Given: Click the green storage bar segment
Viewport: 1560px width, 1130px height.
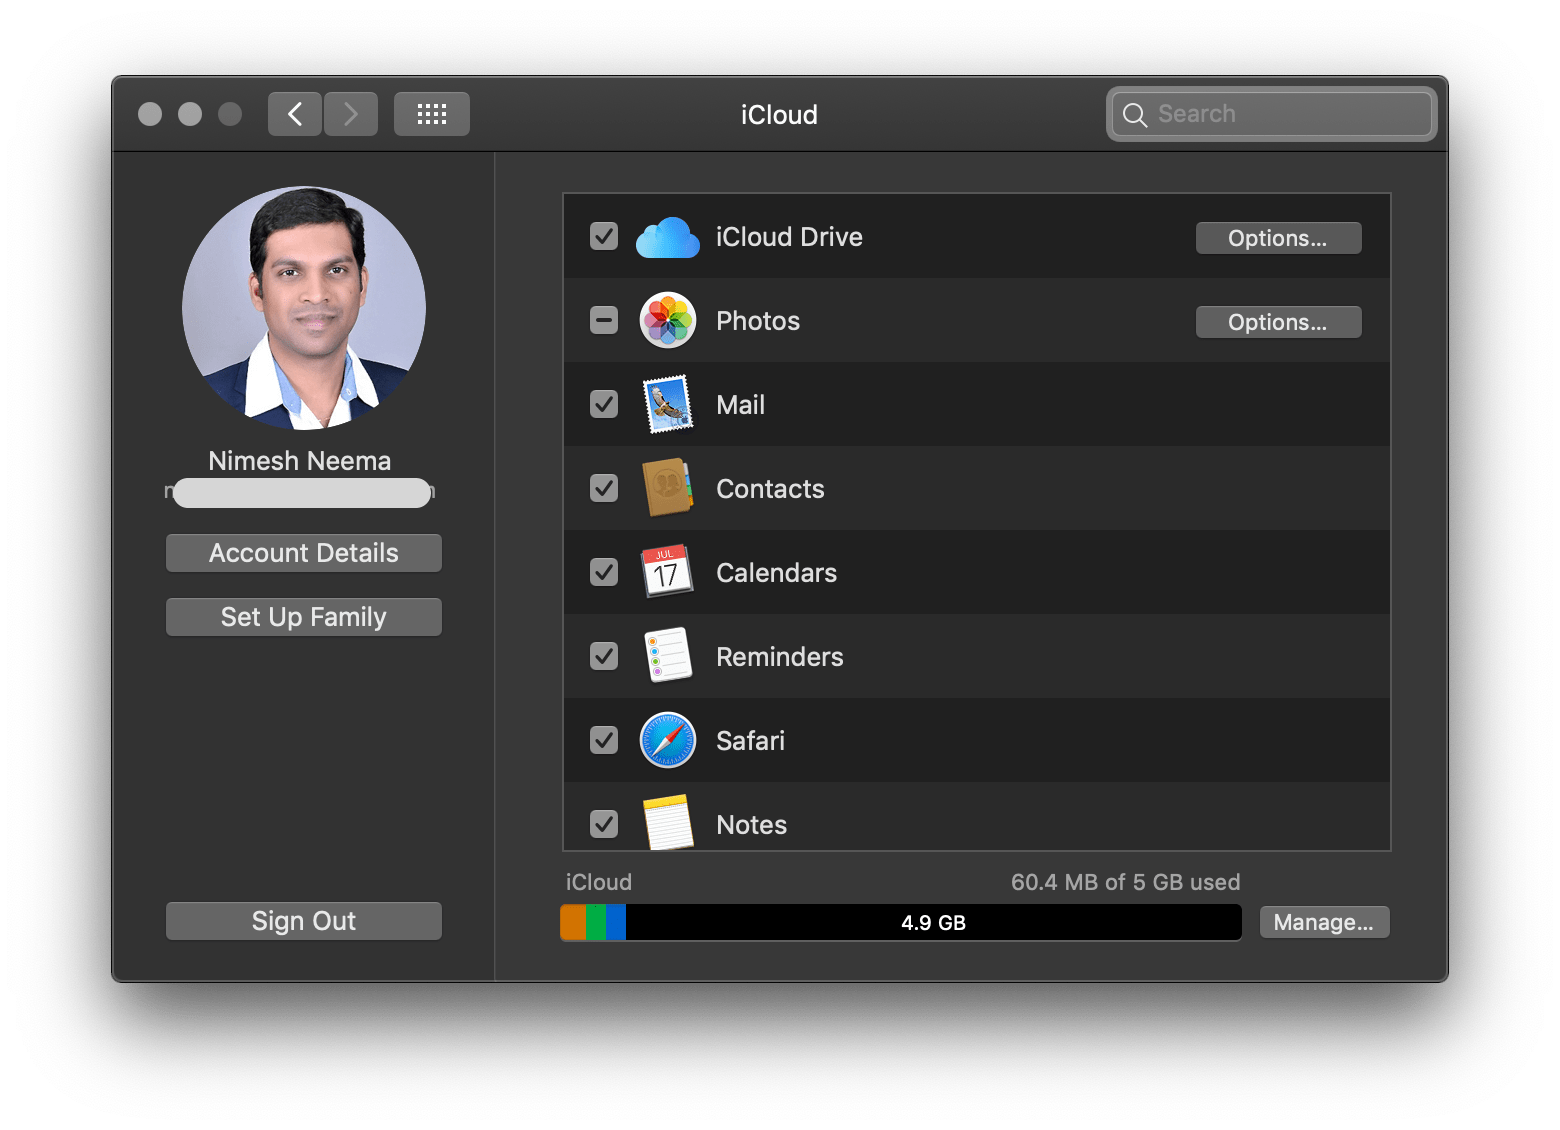Looking at the screenshot, I should tap(596, 922).
